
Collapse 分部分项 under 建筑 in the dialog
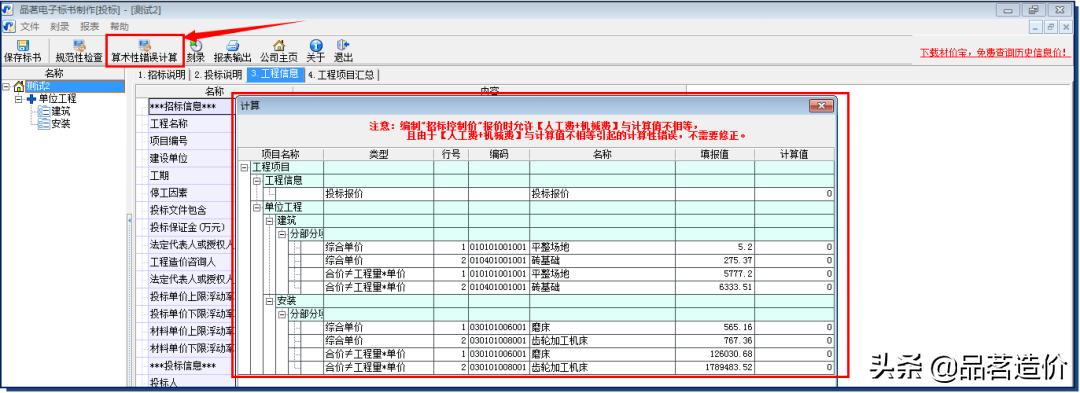click(282, 234)
